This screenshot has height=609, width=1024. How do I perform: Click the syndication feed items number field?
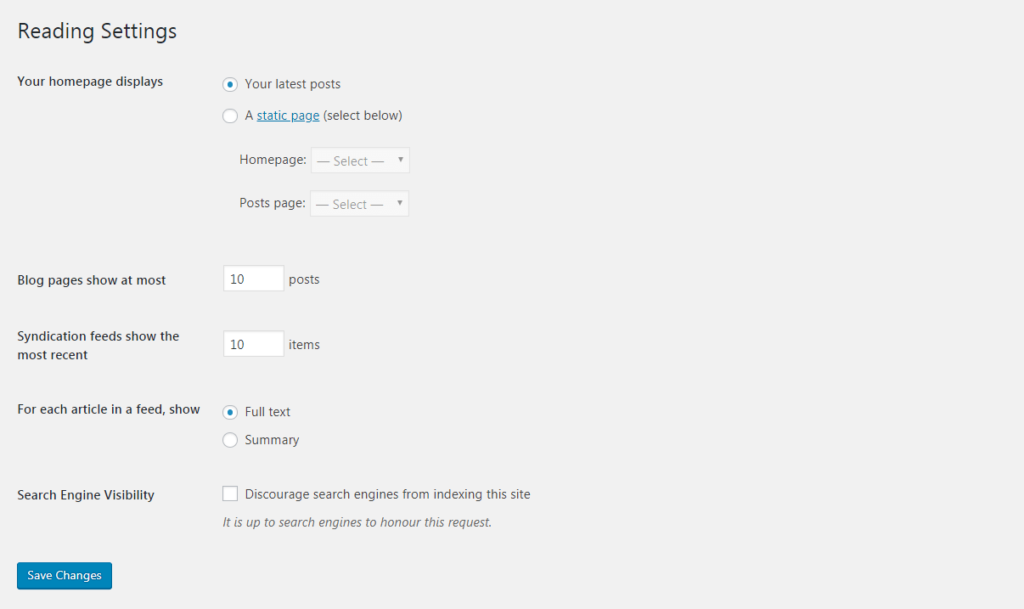click(x=252, y=343)
